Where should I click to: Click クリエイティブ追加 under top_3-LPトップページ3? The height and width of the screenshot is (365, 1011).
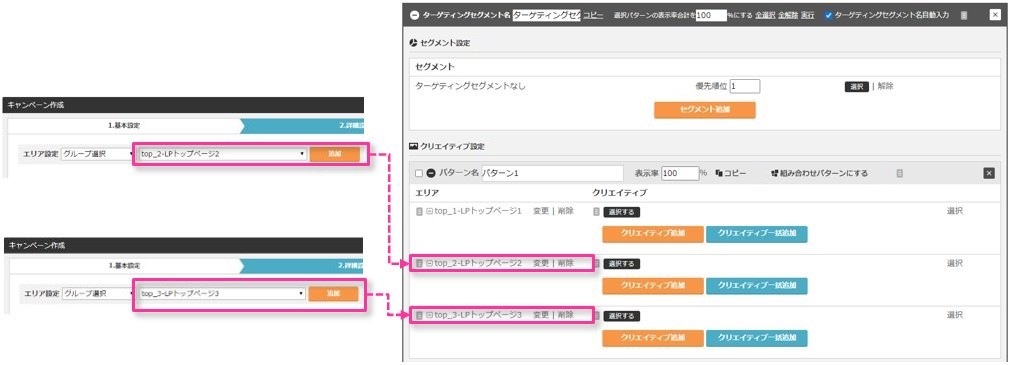pyautogui.click(x=653, y=338)
